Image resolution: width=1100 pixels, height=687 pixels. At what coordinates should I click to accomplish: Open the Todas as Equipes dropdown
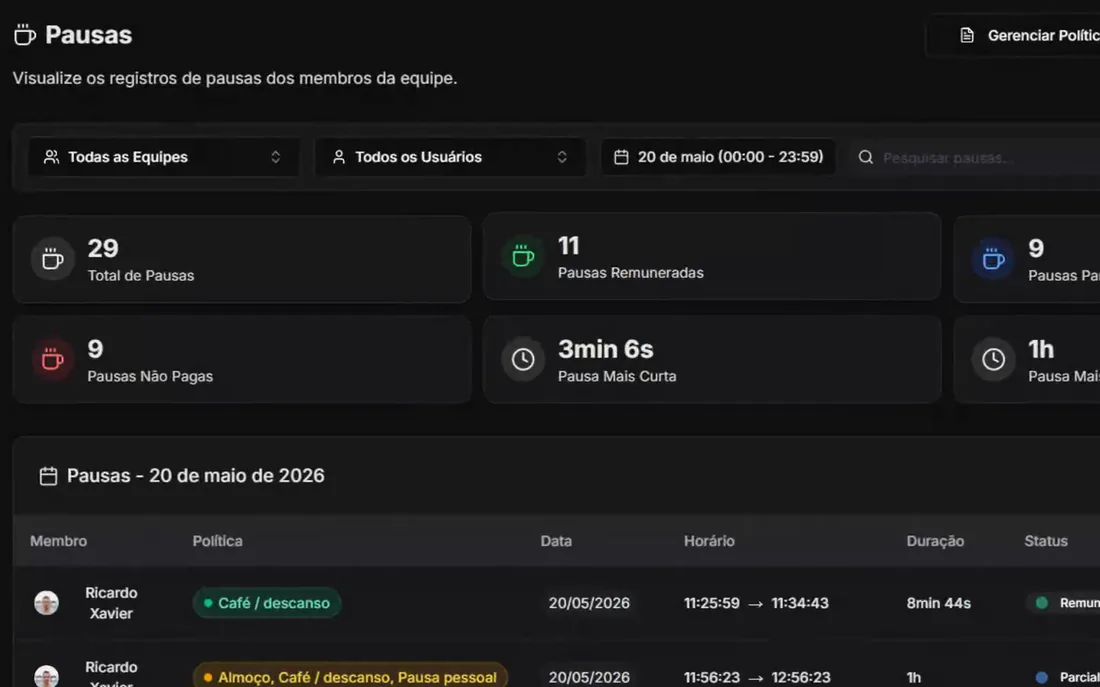(163, 157)
